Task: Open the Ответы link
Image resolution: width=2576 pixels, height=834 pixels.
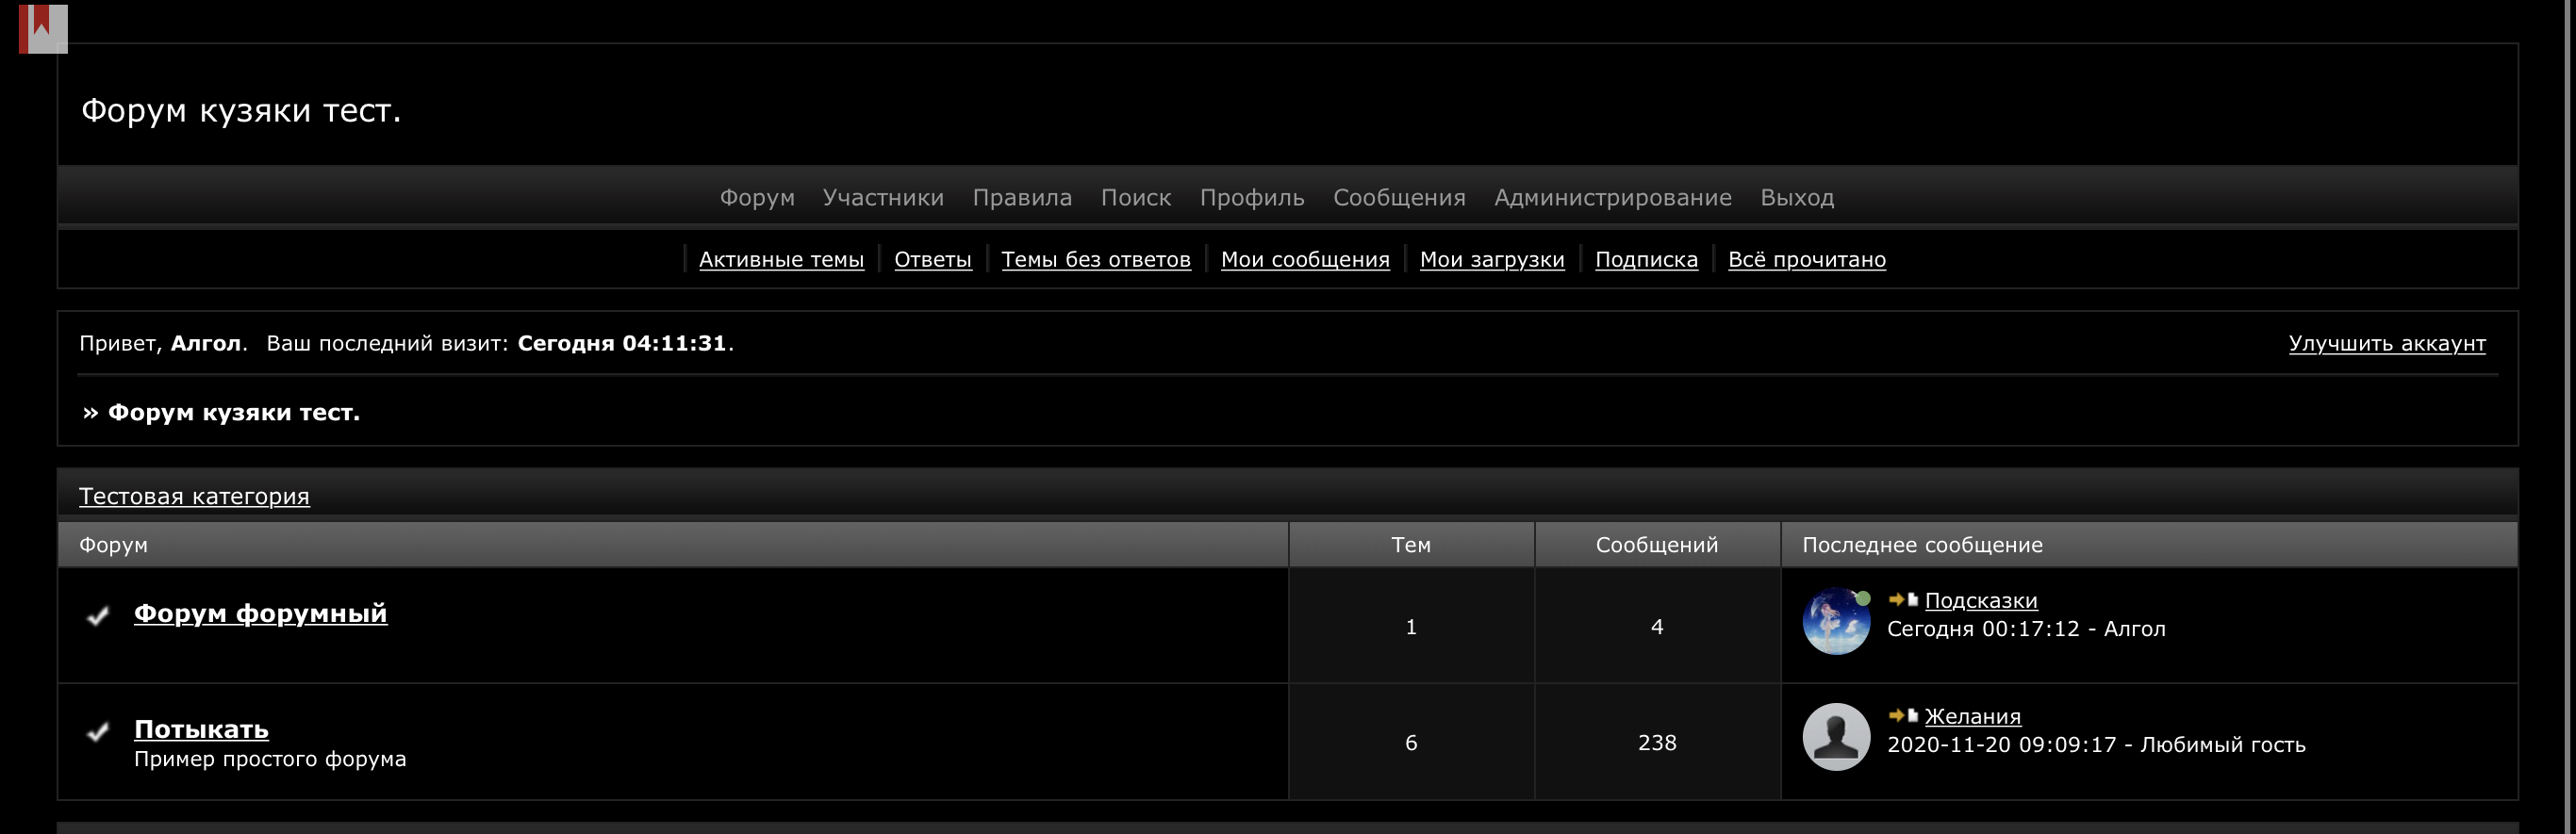Action: (x=933, y=260)
